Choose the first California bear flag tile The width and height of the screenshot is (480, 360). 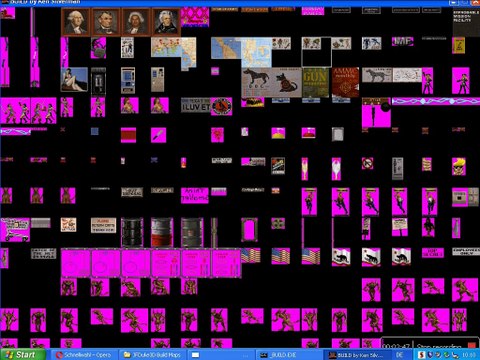tap(341, 257)
